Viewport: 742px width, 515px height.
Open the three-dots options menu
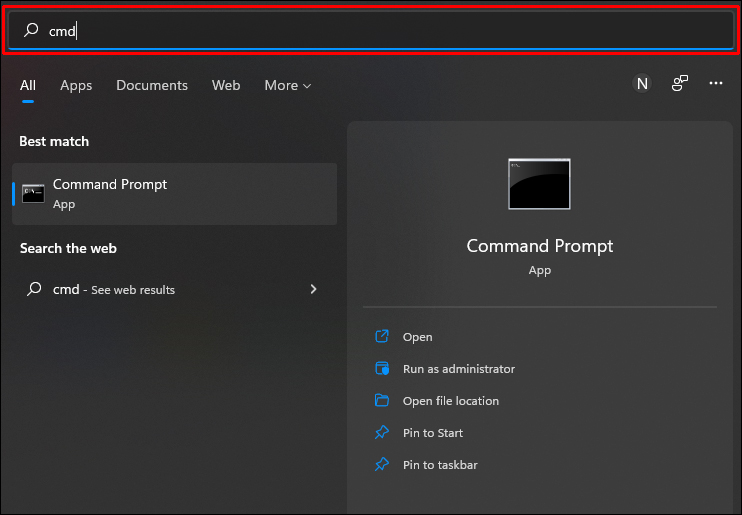tap(716, 85)
